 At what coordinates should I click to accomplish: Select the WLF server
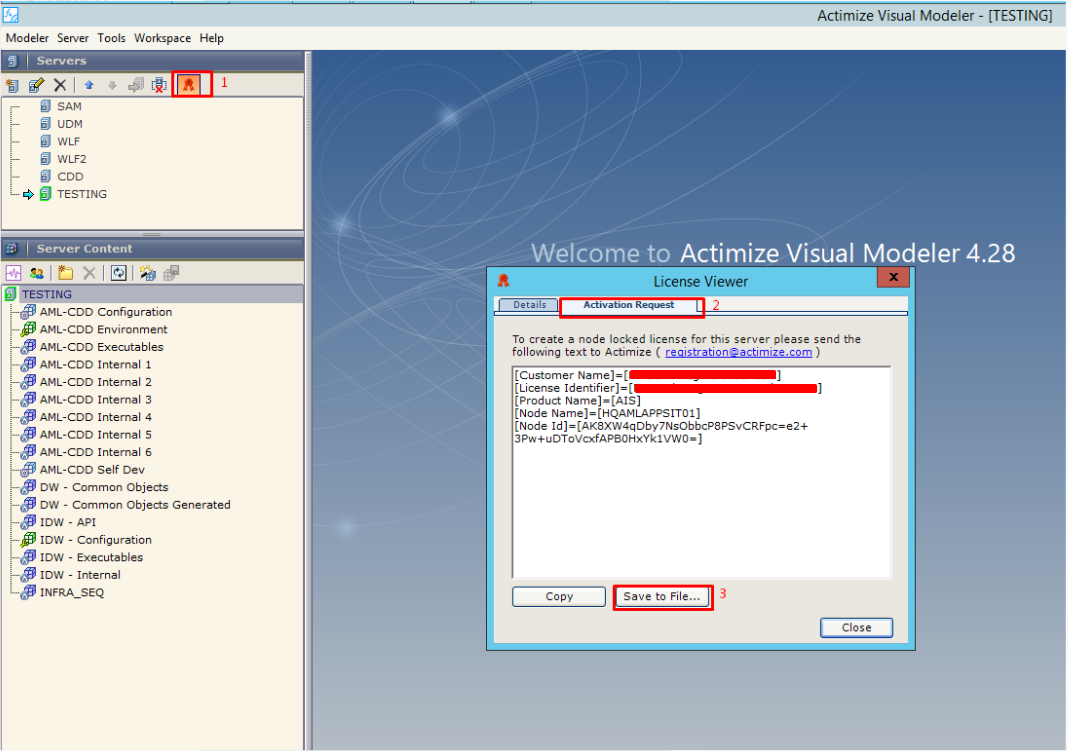tap(68, 142)
